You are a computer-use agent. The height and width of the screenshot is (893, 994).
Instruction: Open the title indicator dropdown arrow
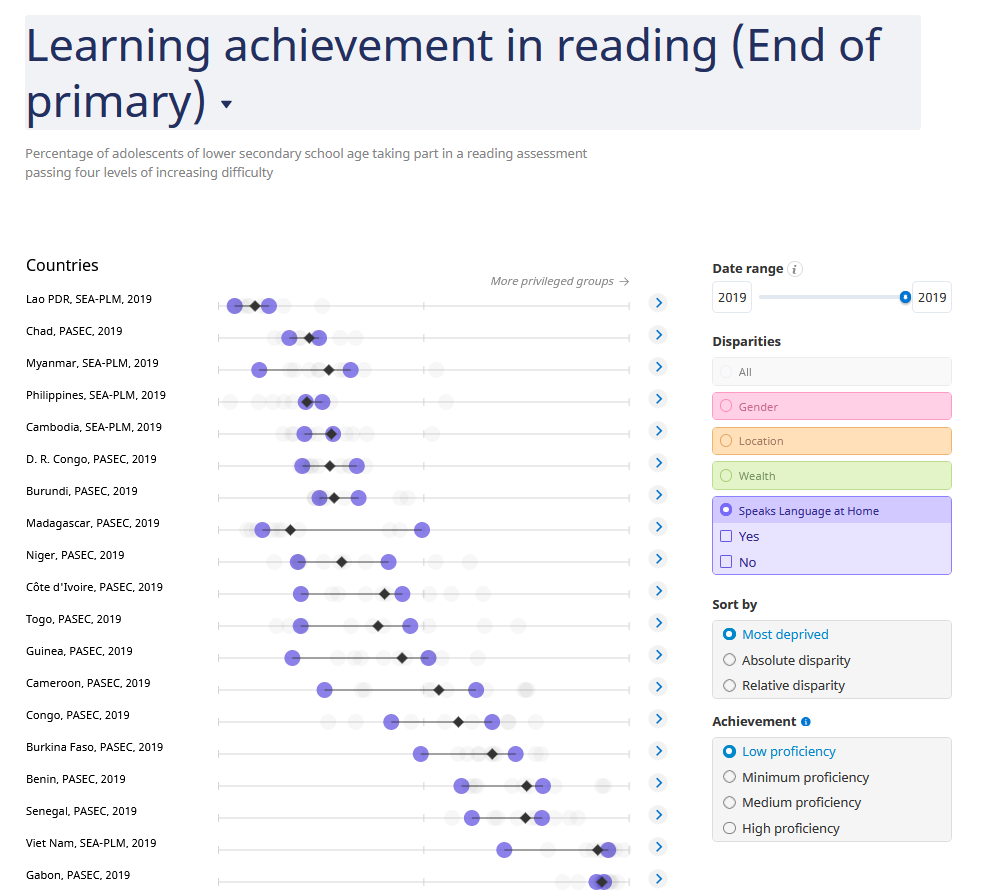(226, 105)
